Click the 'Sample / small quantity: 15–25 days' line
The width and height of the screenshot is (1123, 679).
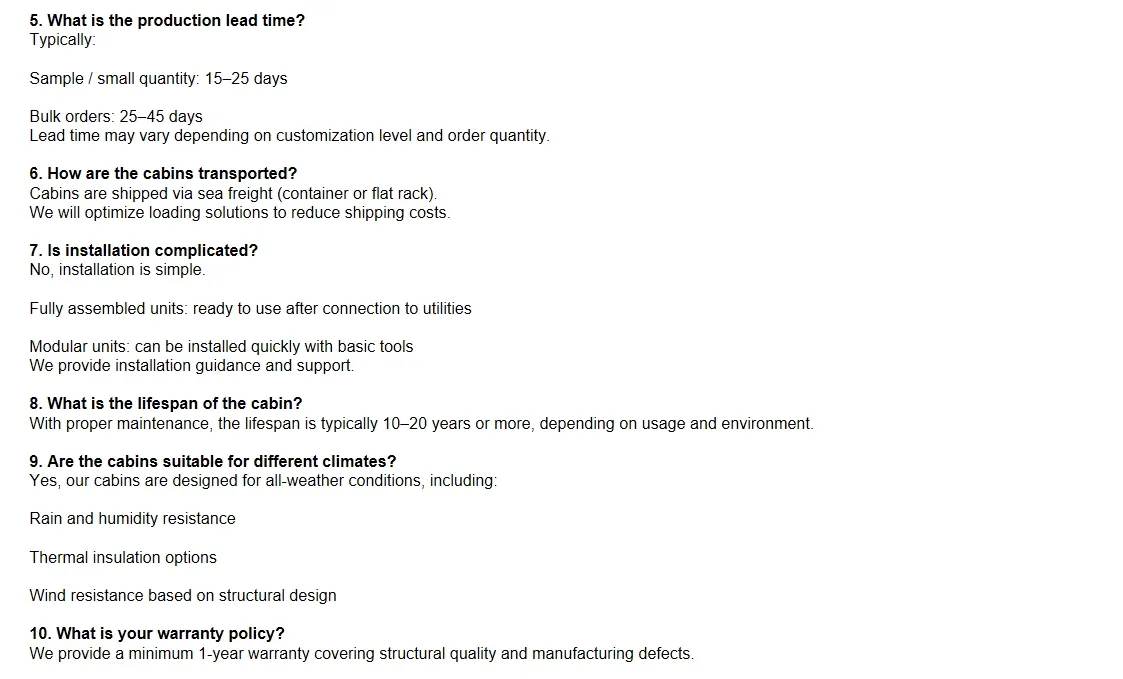pyautogui.click(x=158, y=78)
